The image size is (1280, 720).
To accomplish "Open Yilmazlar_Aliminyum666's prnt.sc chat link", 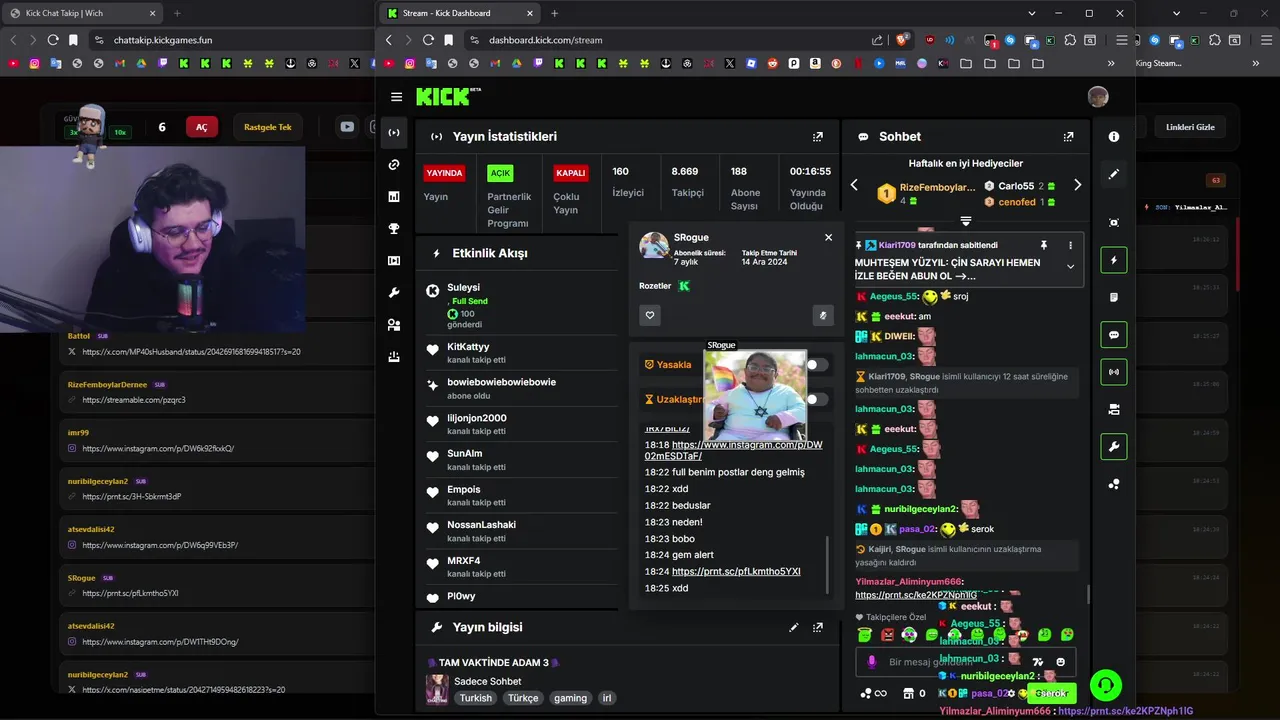I will (916, 595).
